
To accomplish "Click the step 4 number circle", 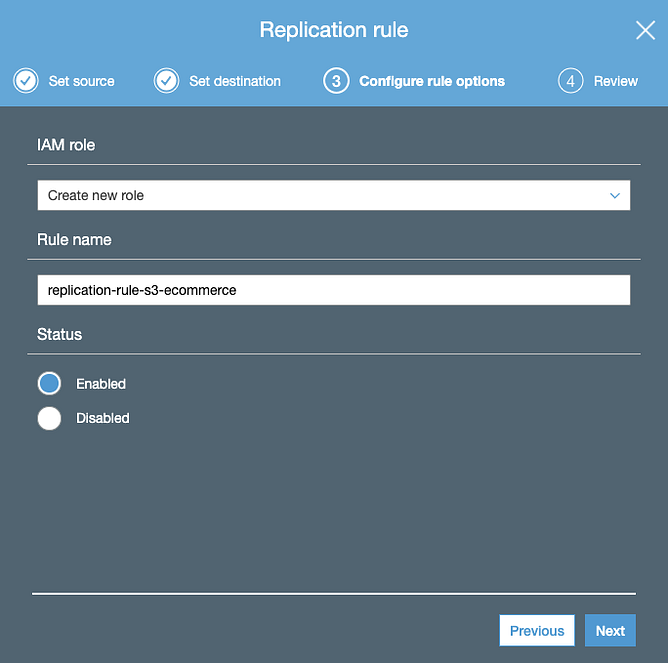I will [570, 81].
